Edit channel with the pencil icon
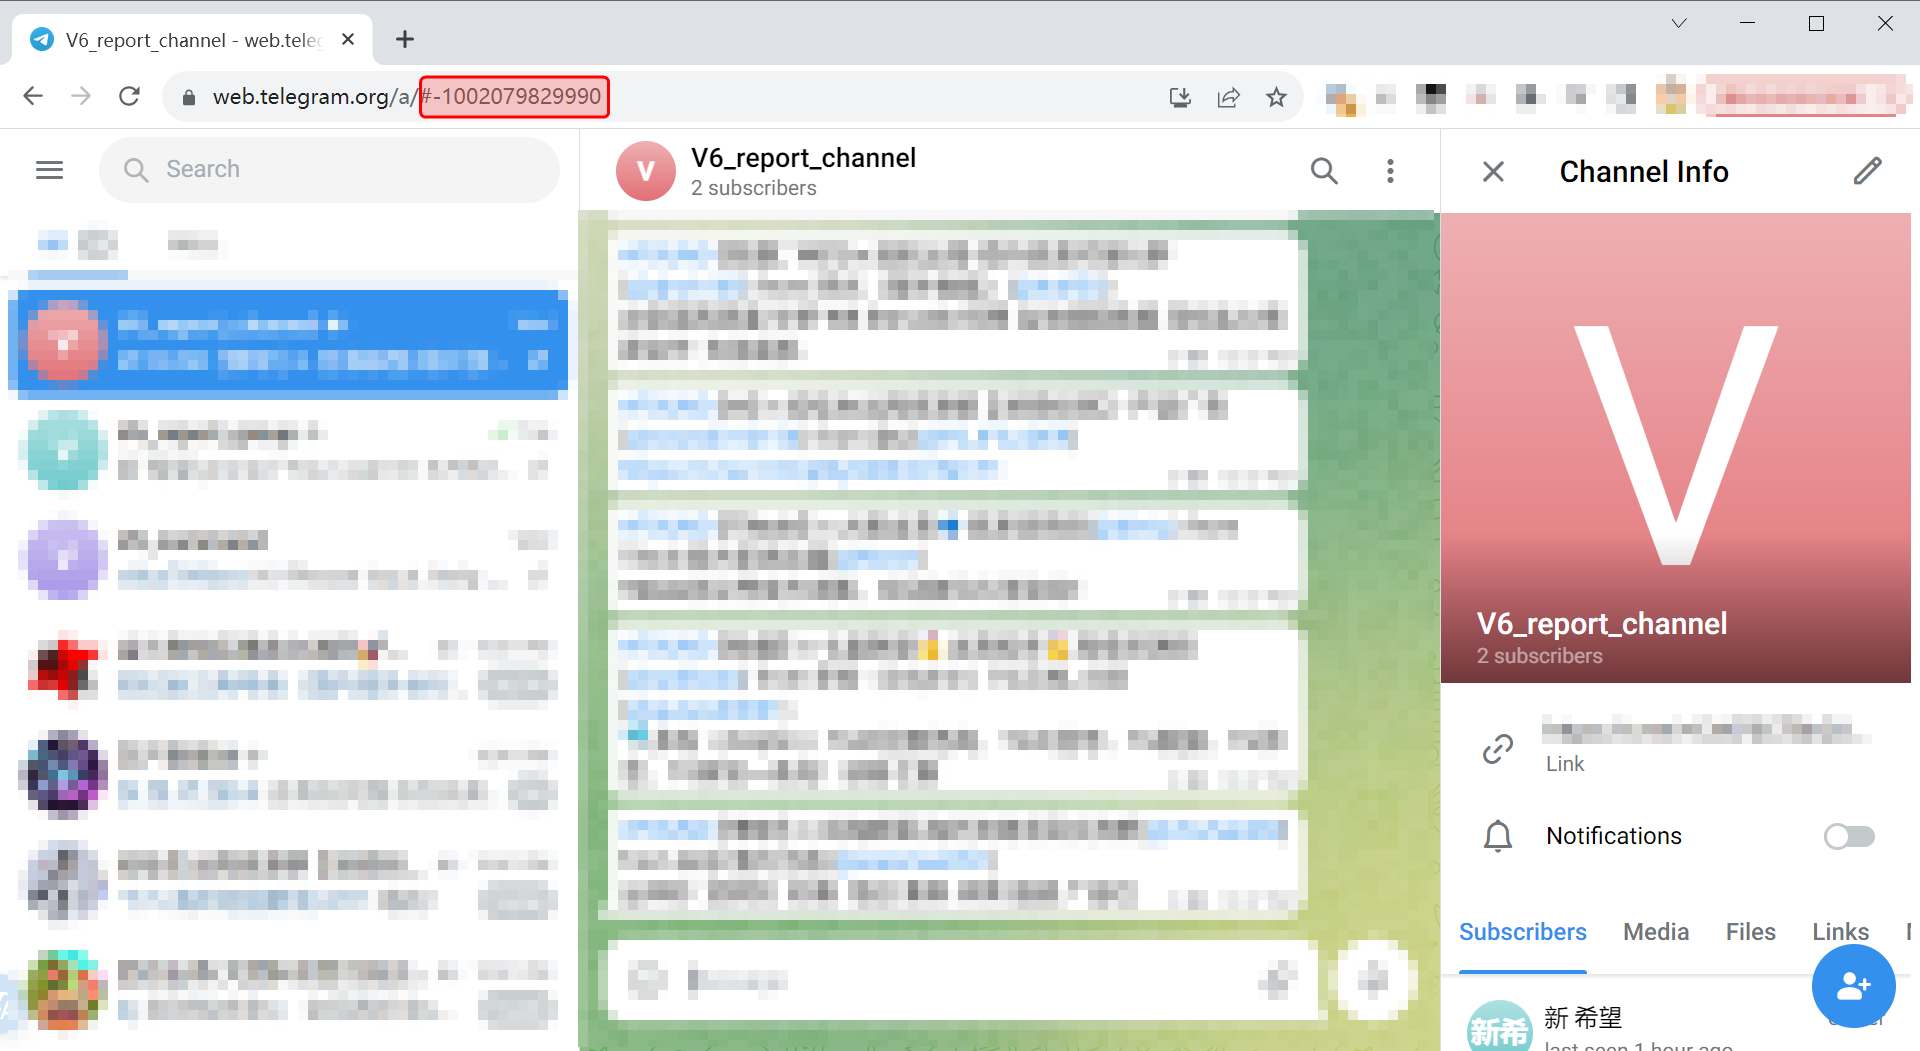 pyautogui.click(x=1867, y=171)
